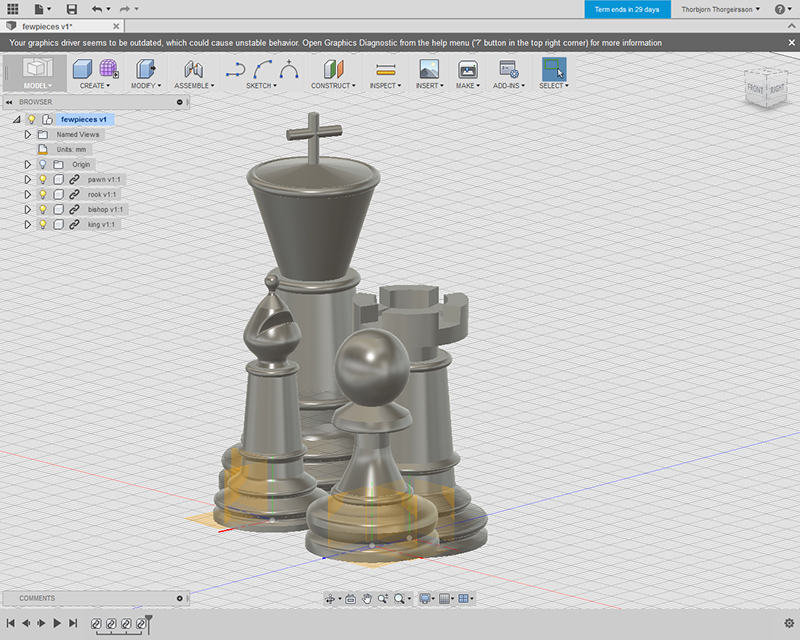Click the BROWSER panel options dot
The width and height of the screenshot is (800, 640).
pos(180,102)
